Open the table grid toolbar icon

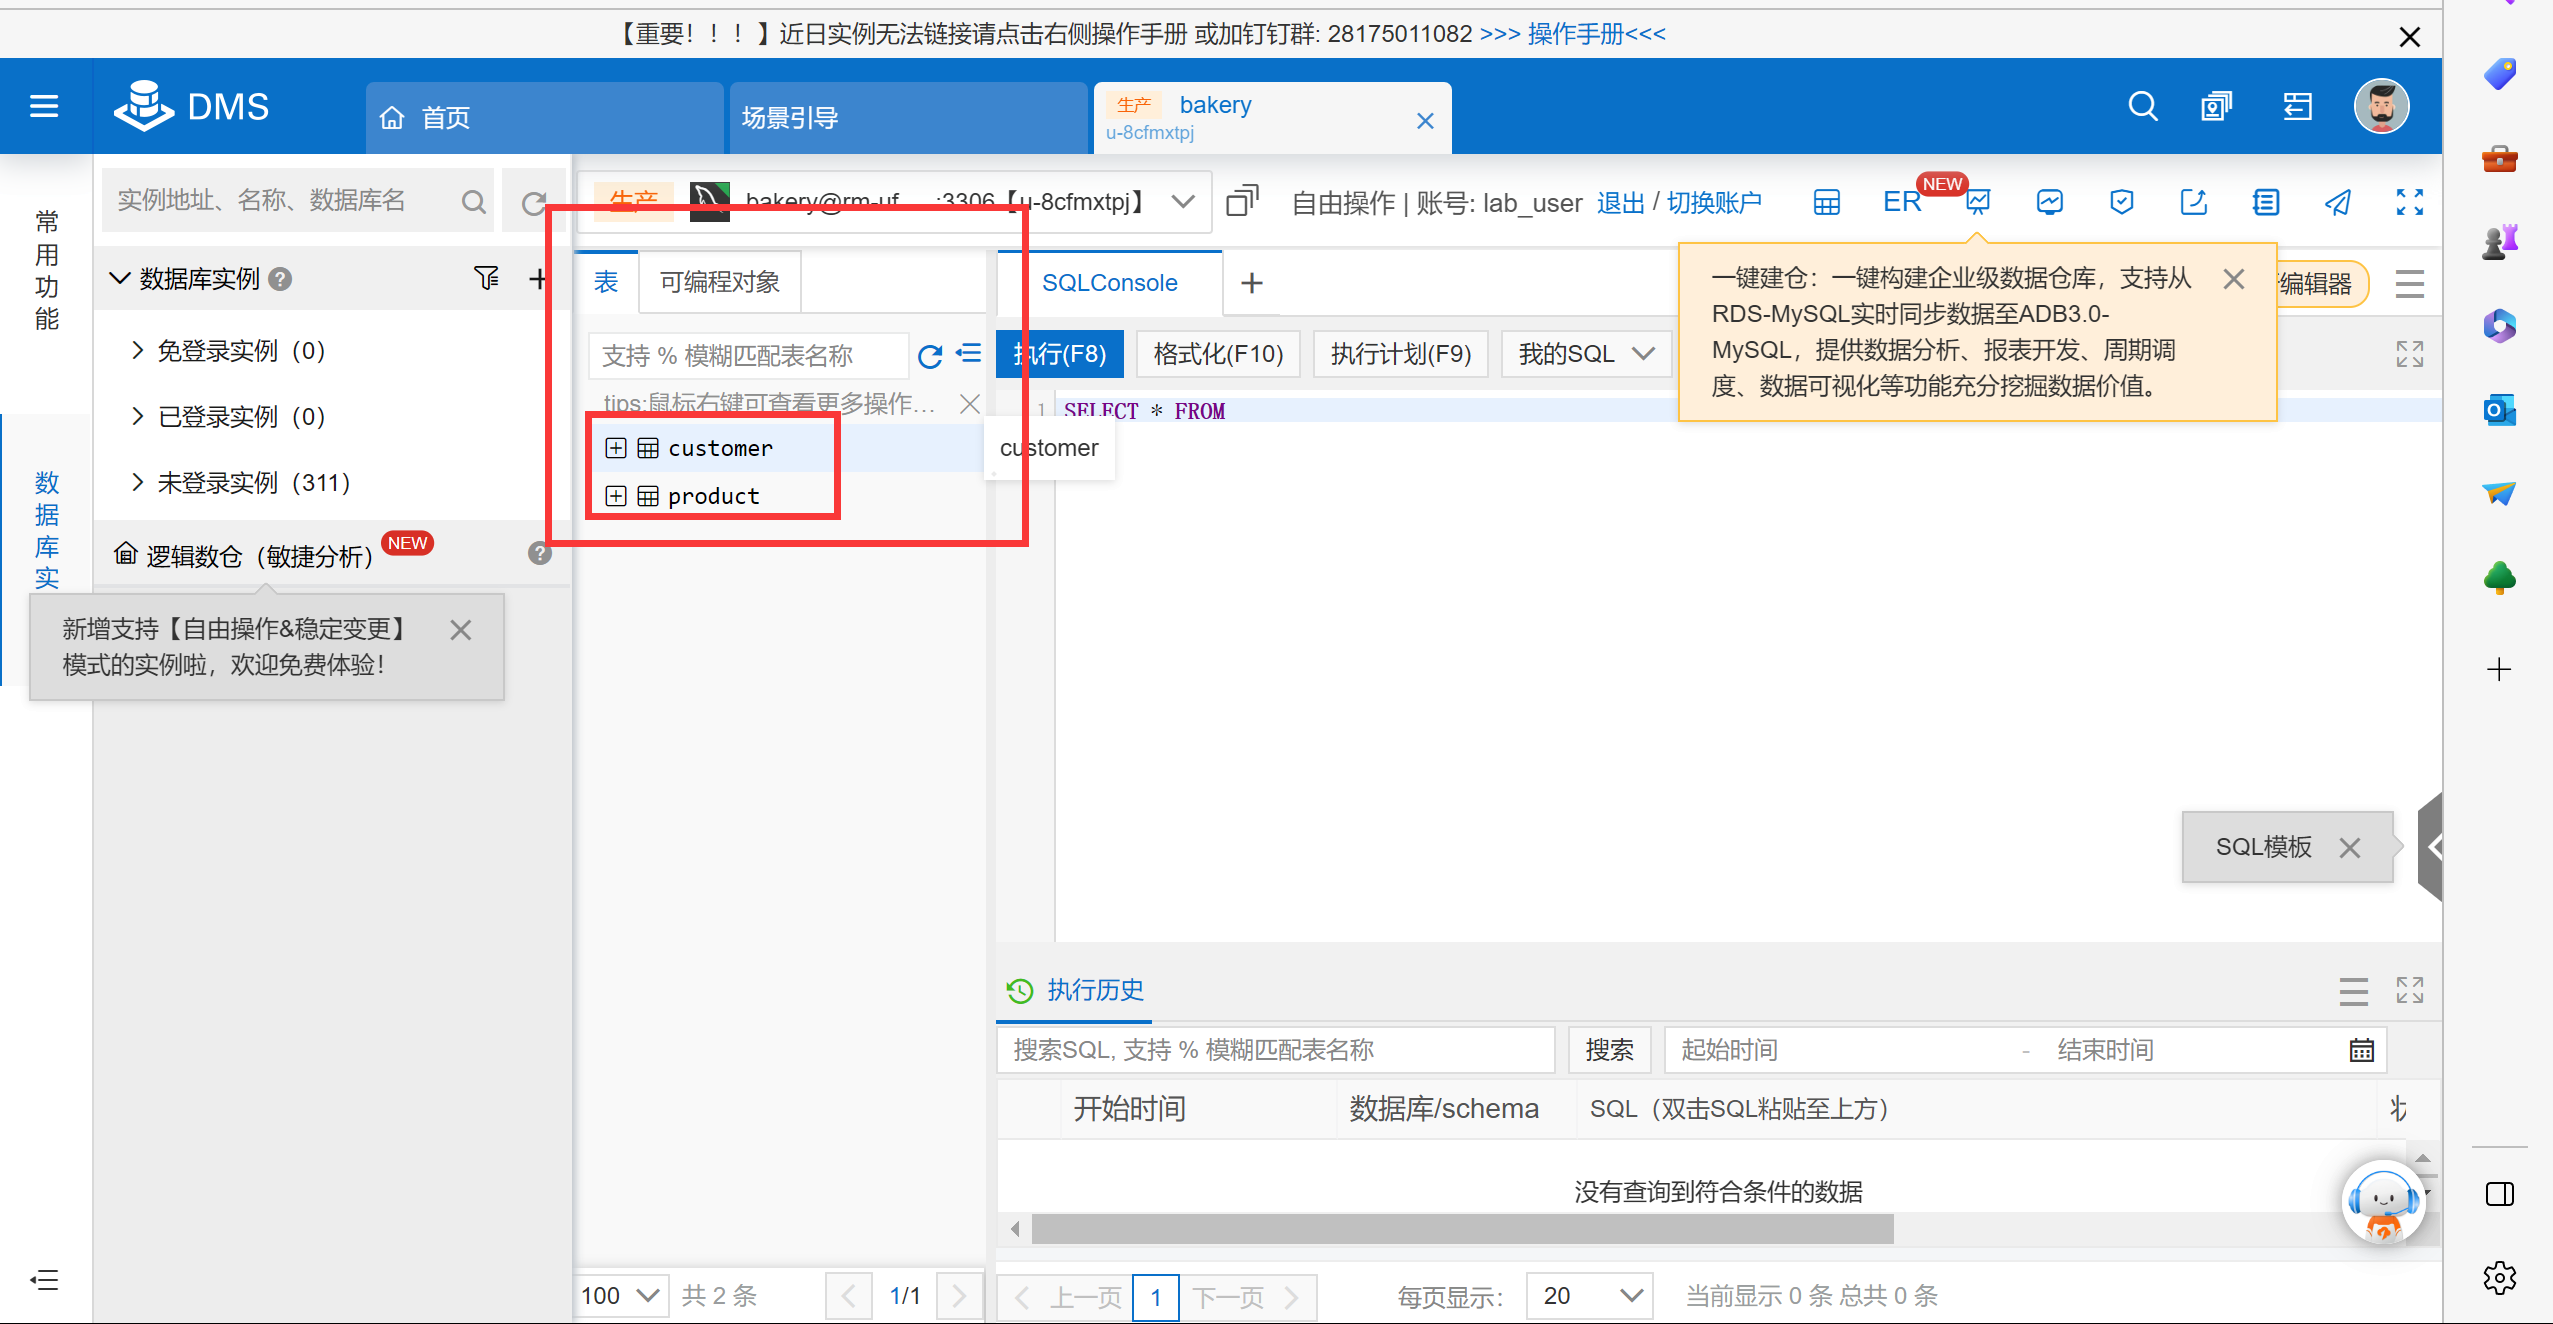1826,203
